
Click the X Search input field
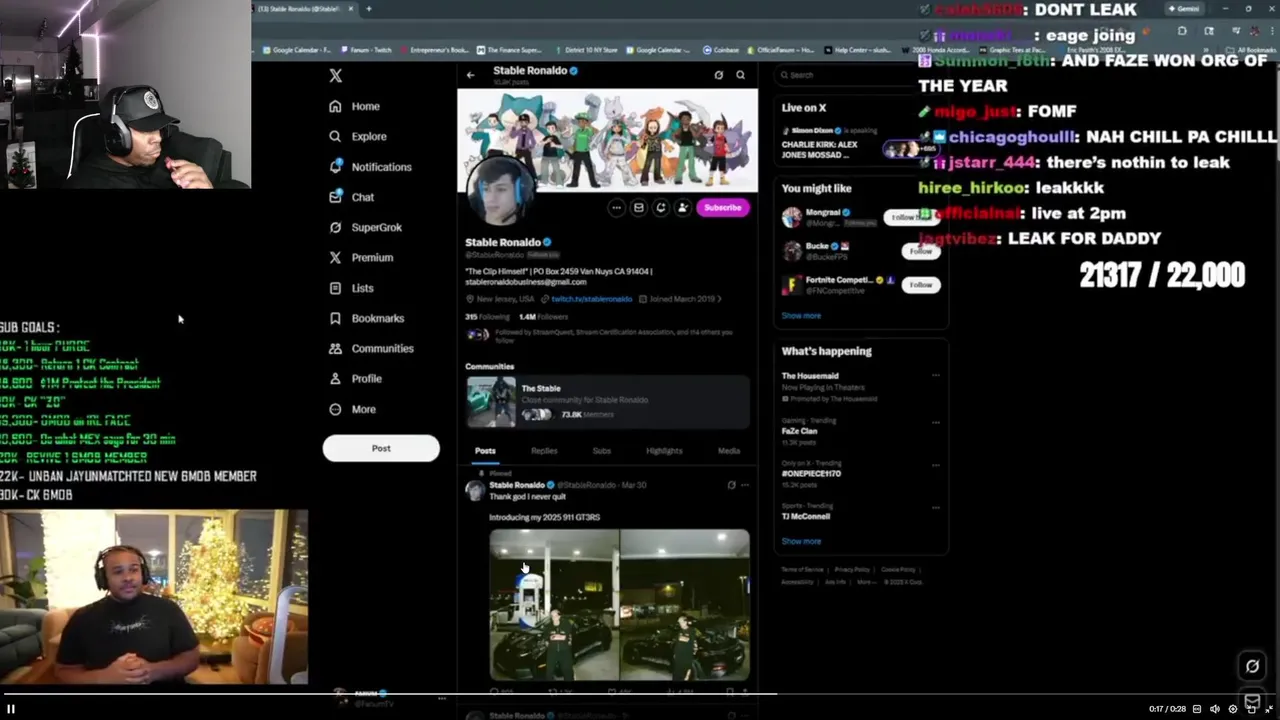(x=860, y=75)
